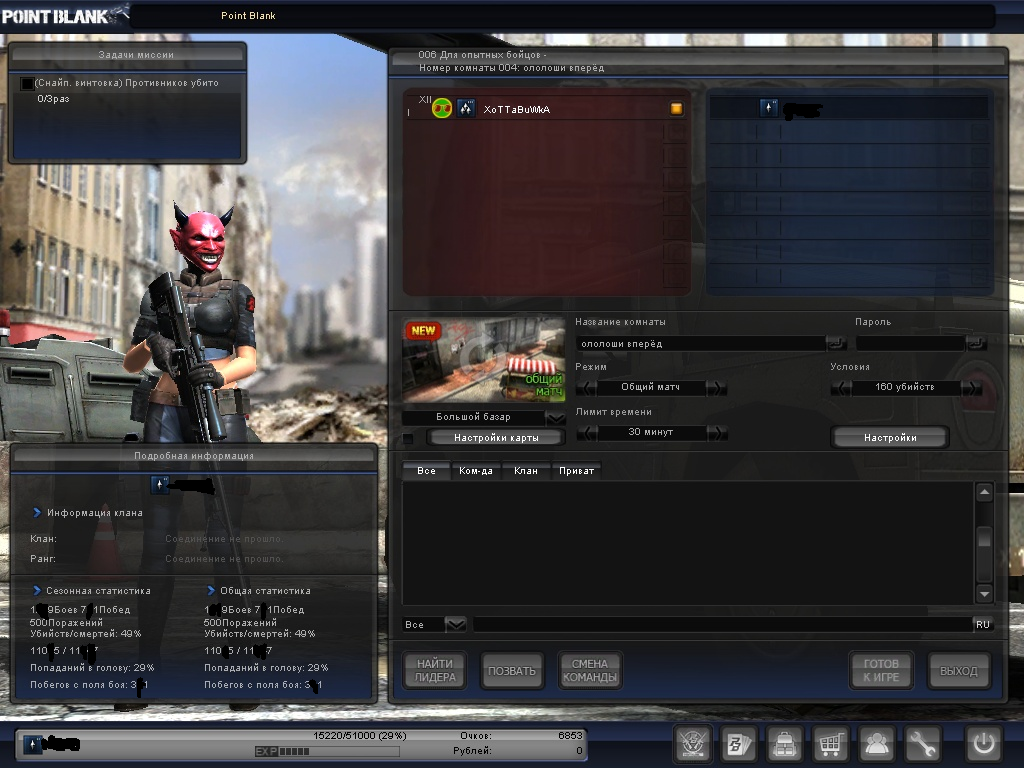
Task: Switch to the Приват chat tab
Action: (577, 471)
